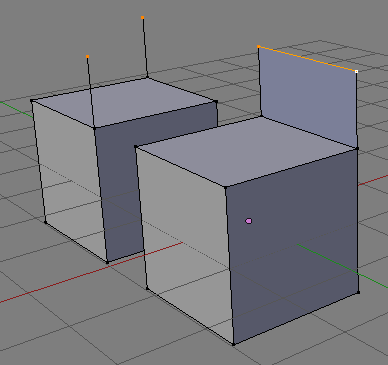
Task: Select orange vertex atop the shorter vertical edge
Action: click(87, 57)
